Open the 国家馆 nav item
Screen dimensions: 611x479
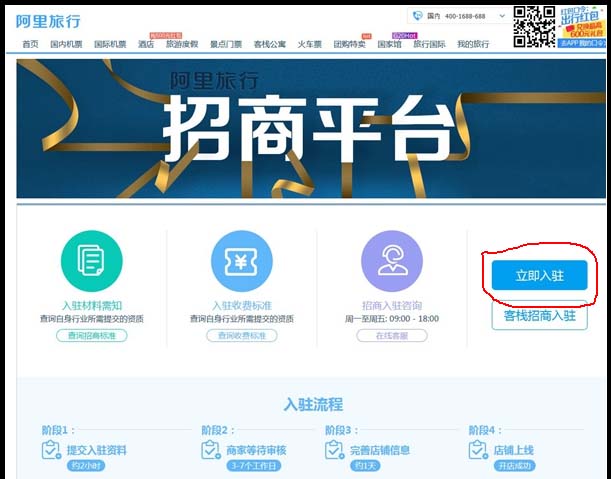coord(390,44)
